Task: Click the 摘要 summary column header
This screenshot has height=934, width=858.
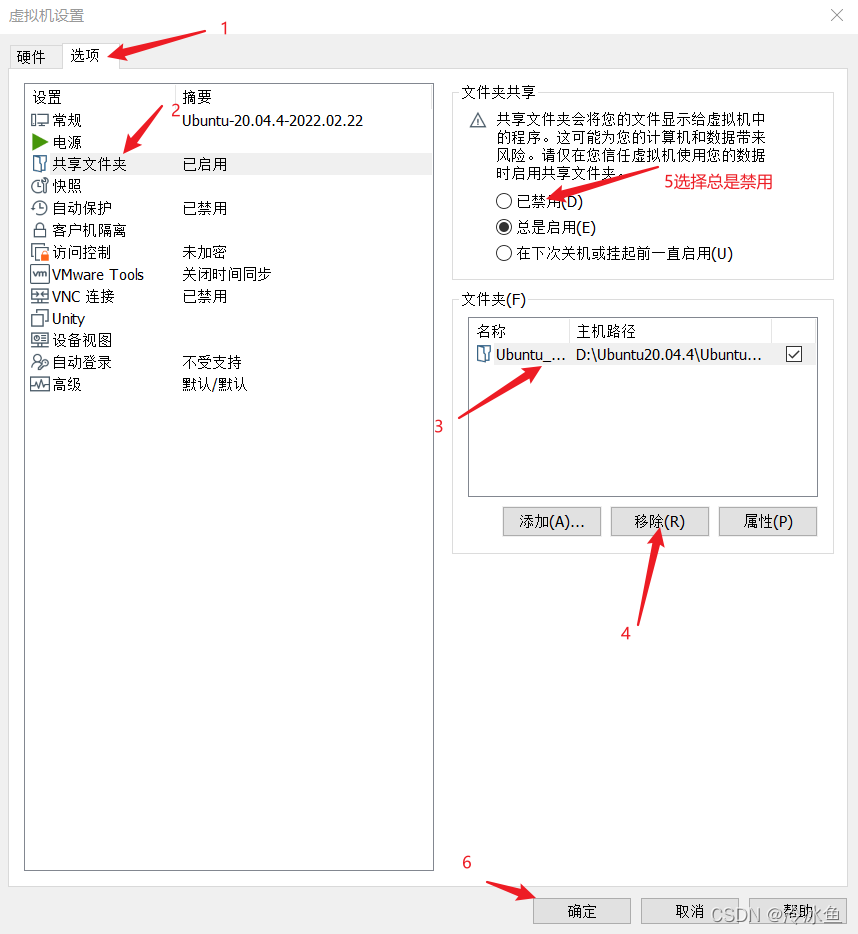Action: [303, 97]
